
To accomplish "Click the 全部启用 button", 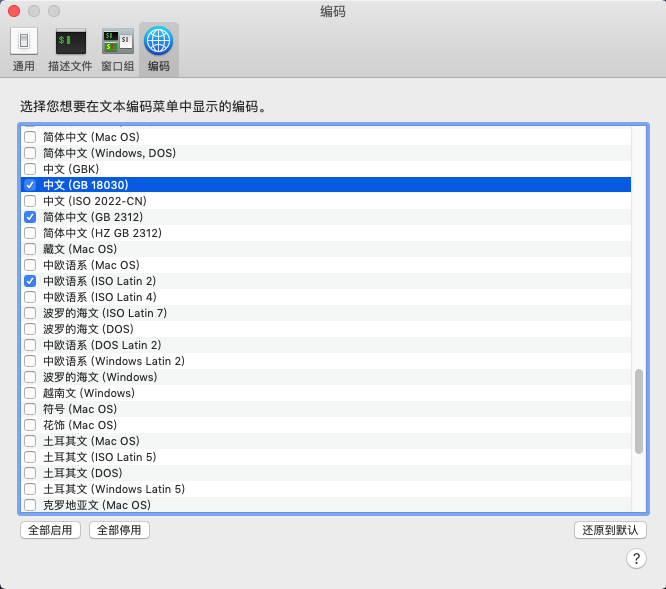I will coord(50,530).
